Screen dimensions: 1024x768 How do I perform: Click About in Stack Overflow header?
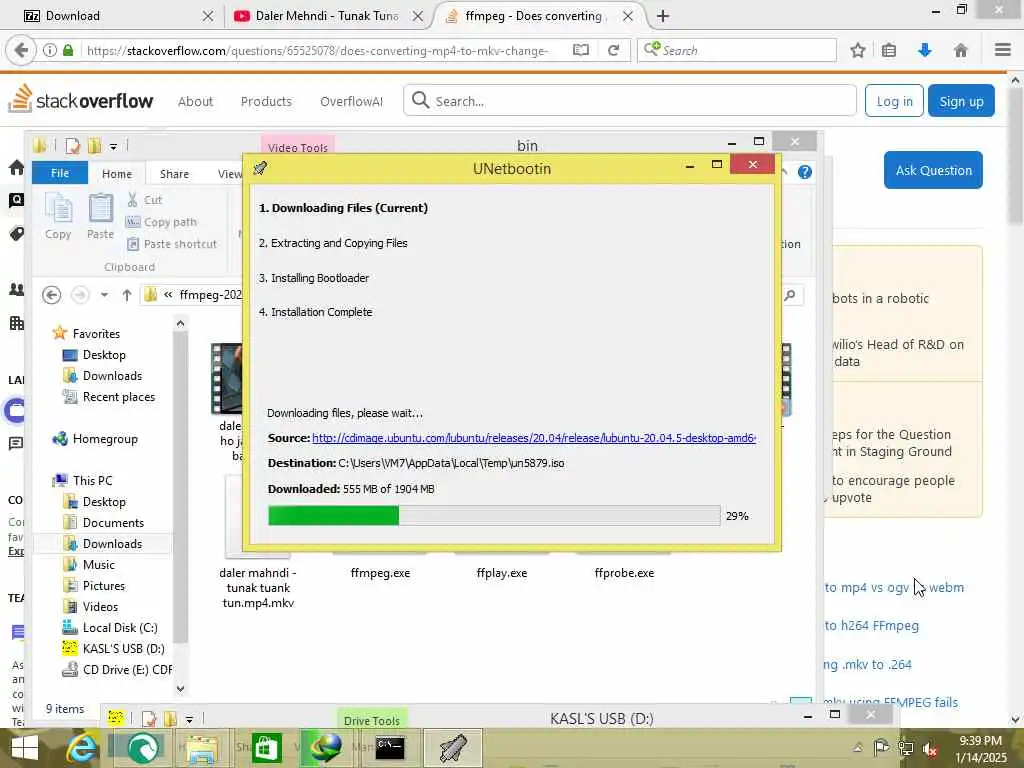click(x=195, y=101)
